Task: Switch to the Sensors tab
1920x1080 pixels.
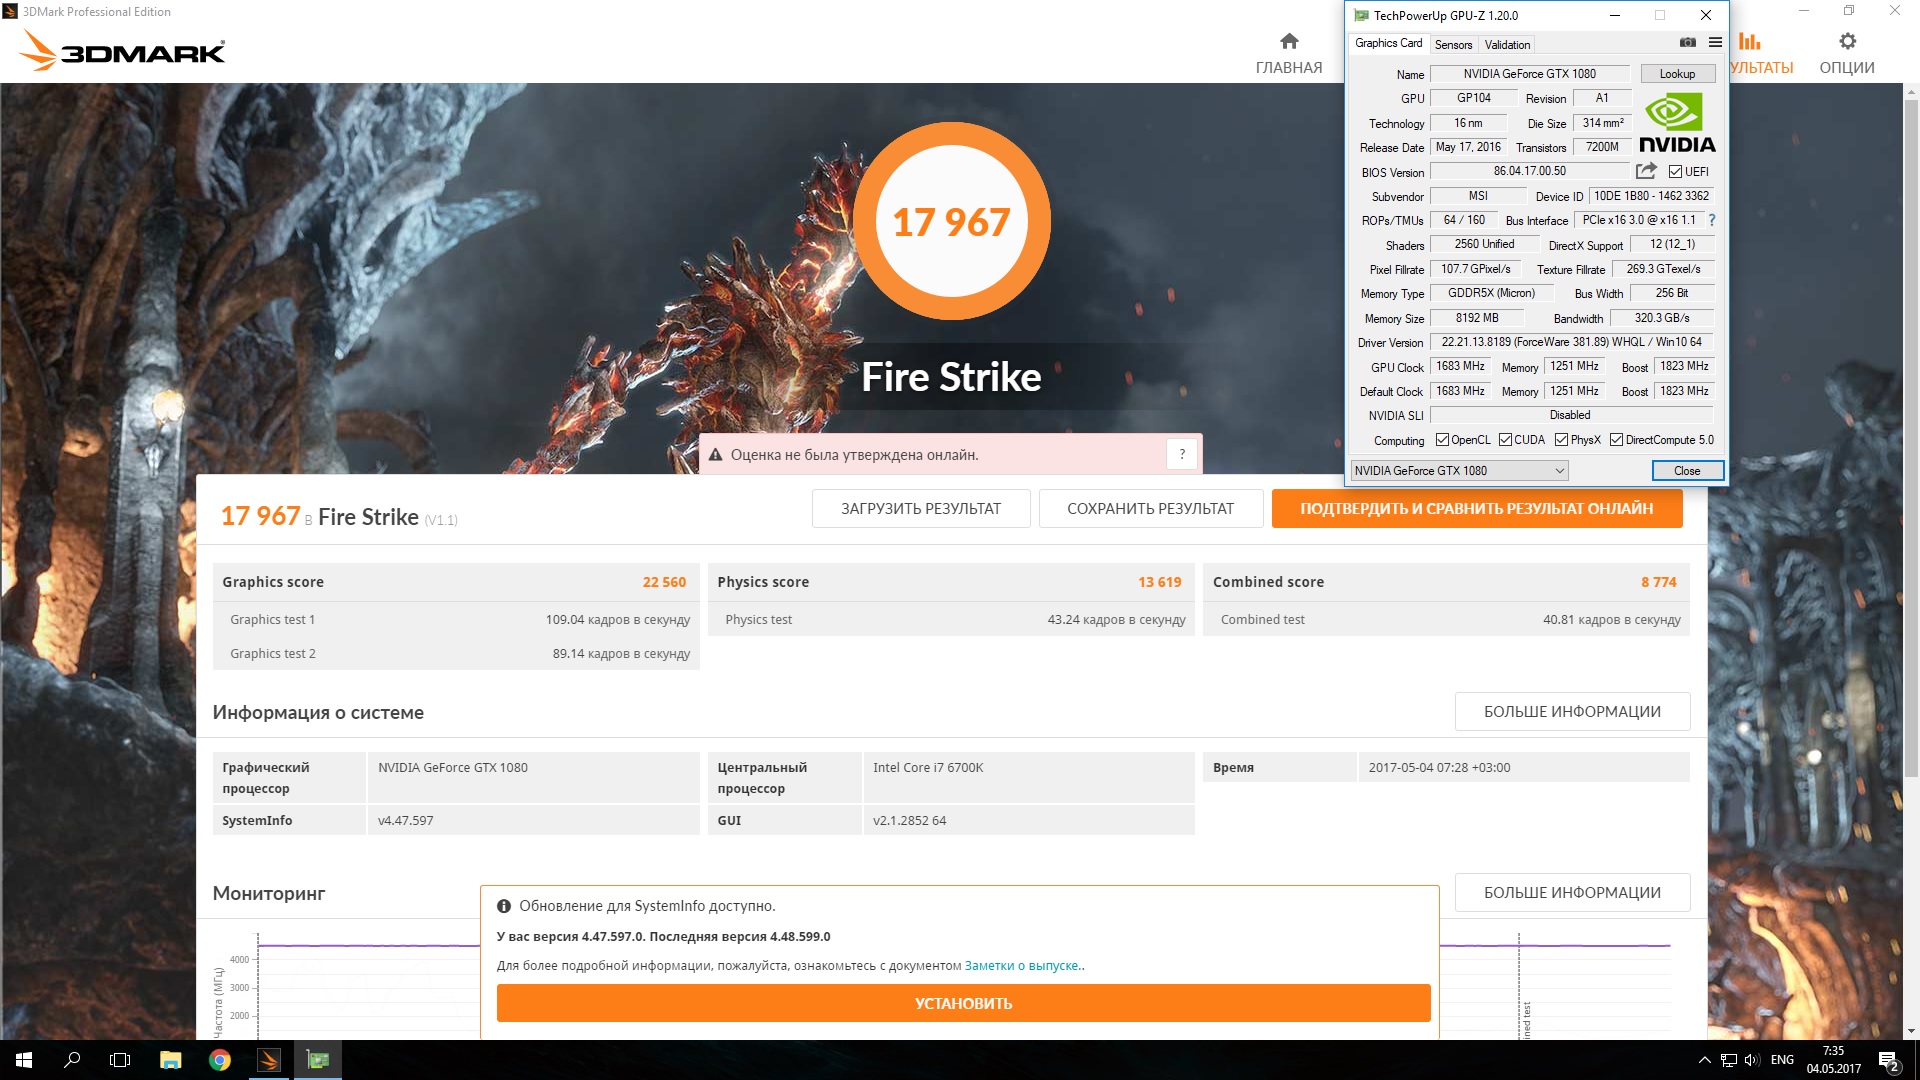Action: coord(1453,45)
